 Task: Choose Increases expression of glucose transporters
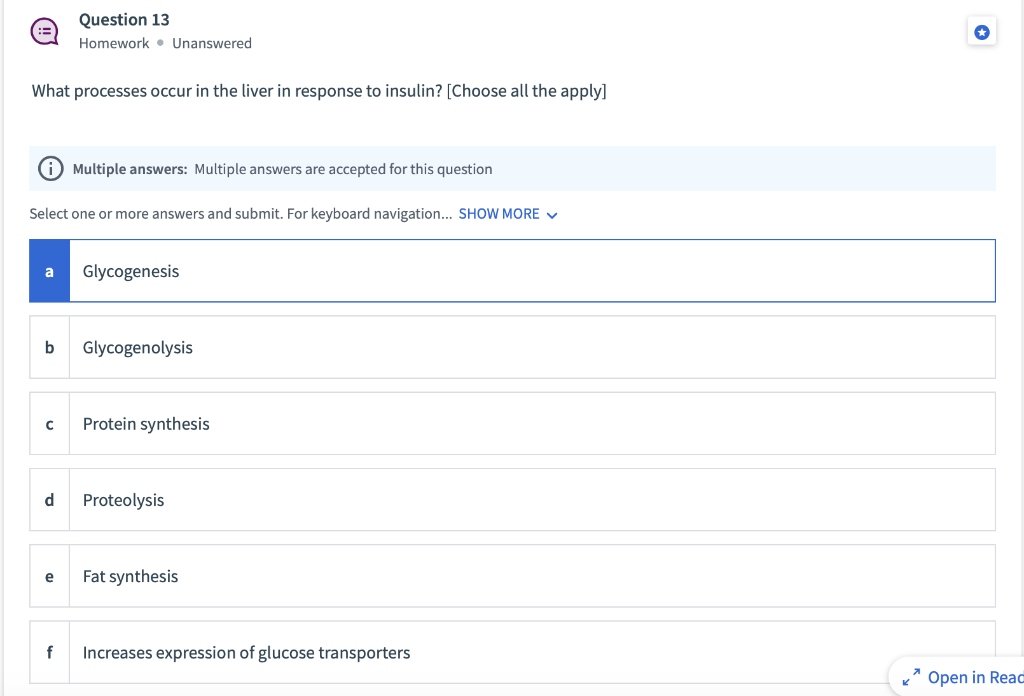coord(513,652)
